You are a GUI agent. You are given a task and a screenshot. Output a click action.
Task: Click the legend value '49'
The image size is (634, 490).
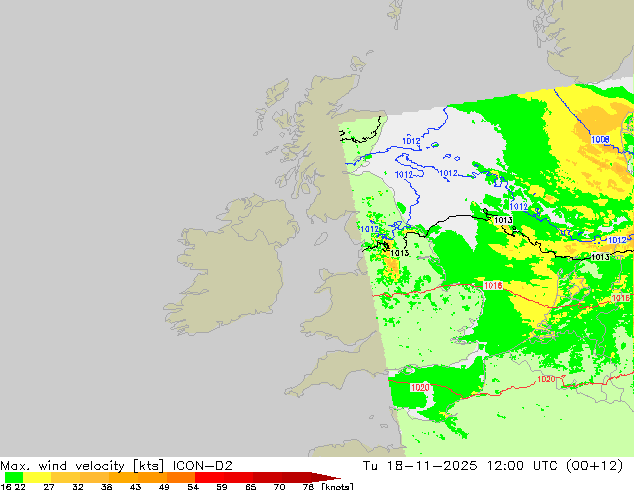(x=164, y=486)
